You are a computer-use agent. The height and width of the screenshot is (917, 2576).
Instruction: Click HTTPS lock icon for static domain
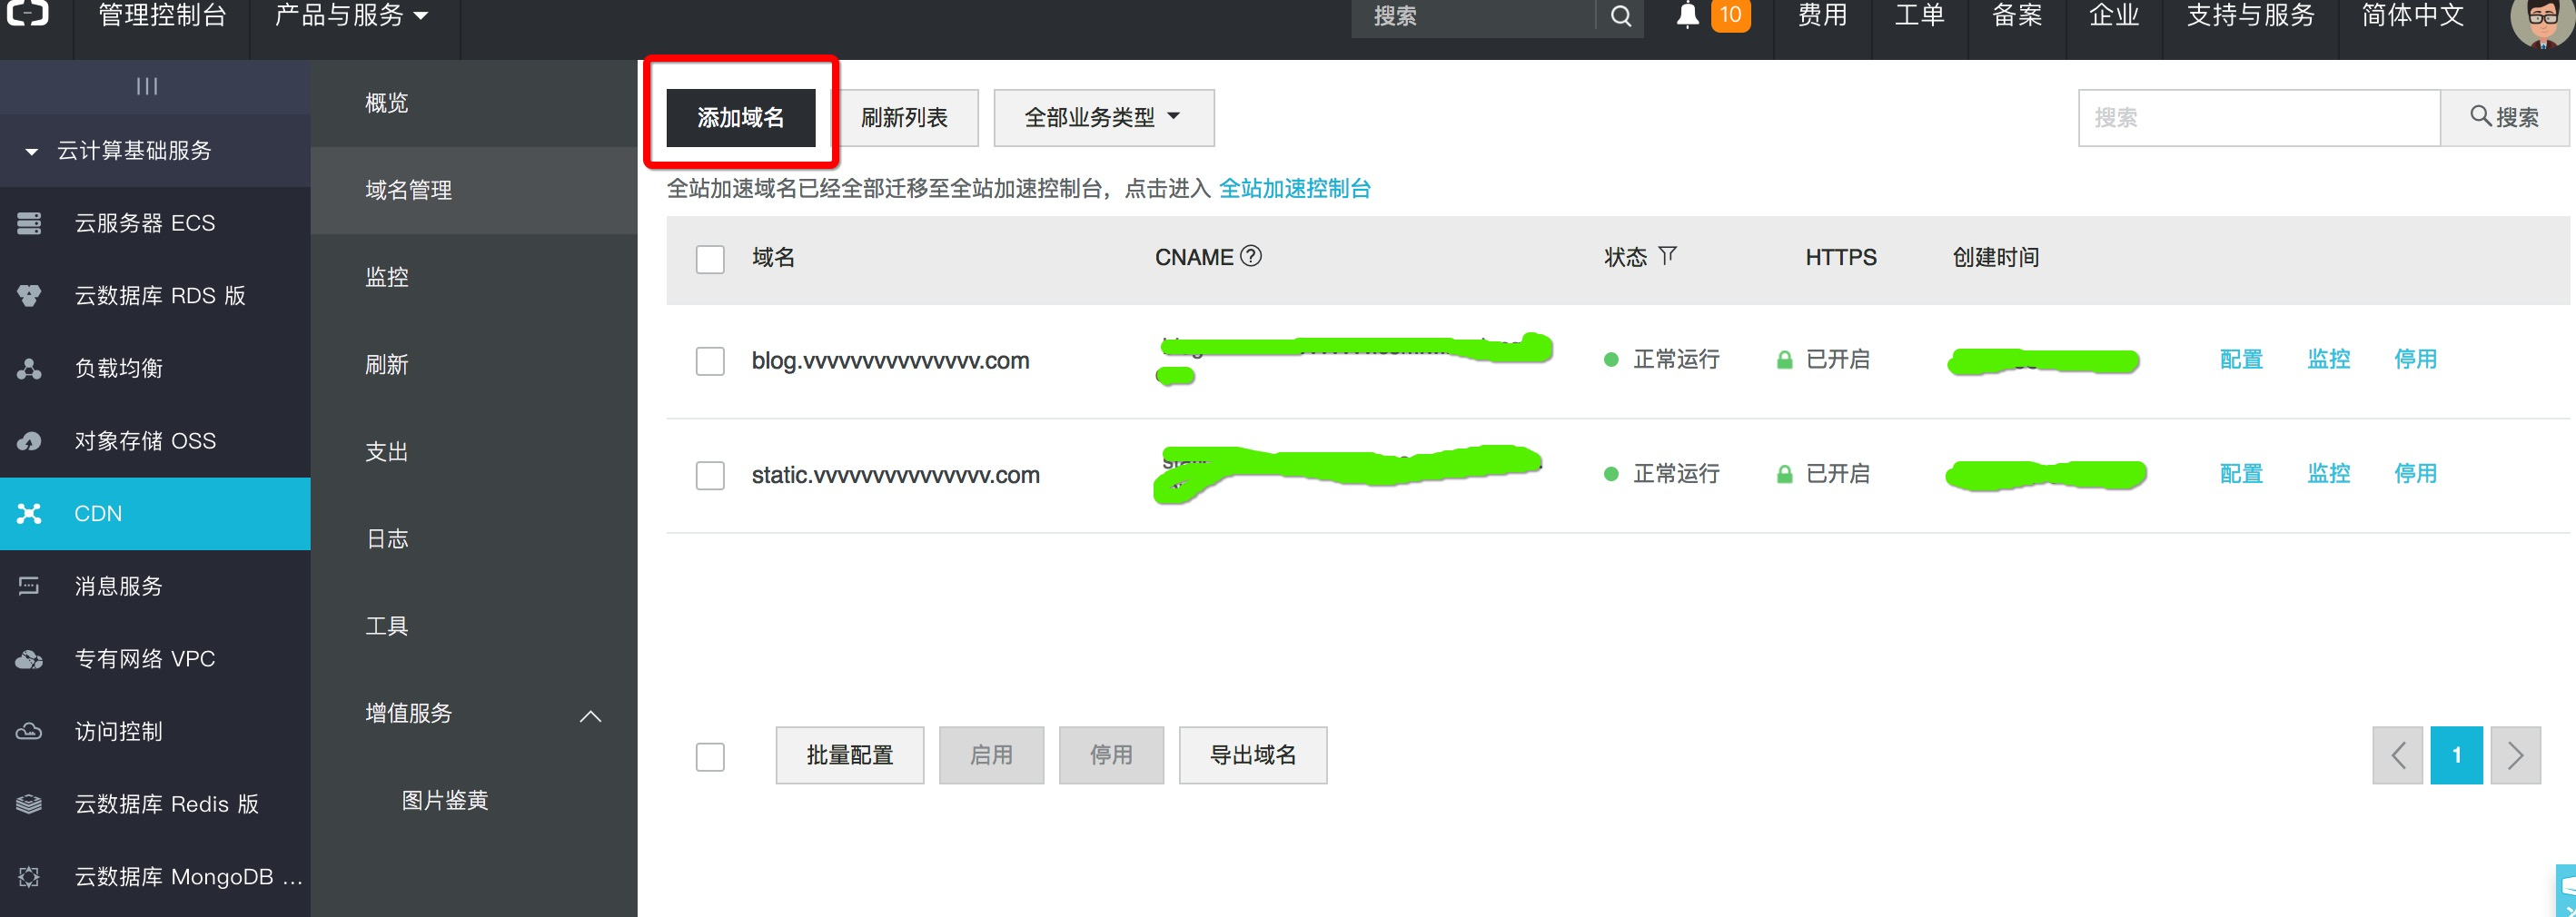(1784, 474)
